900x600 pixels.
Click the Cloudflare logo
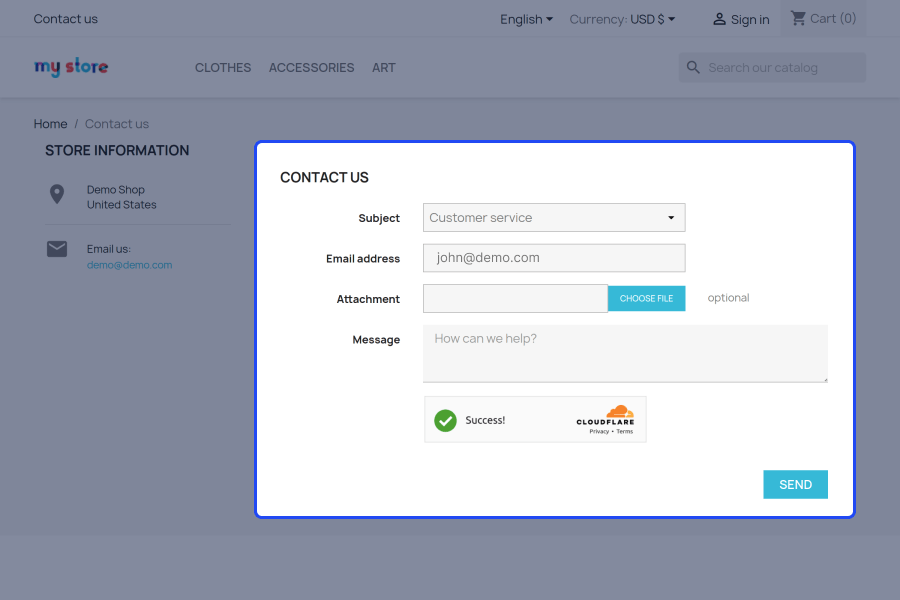coord(606,415)
